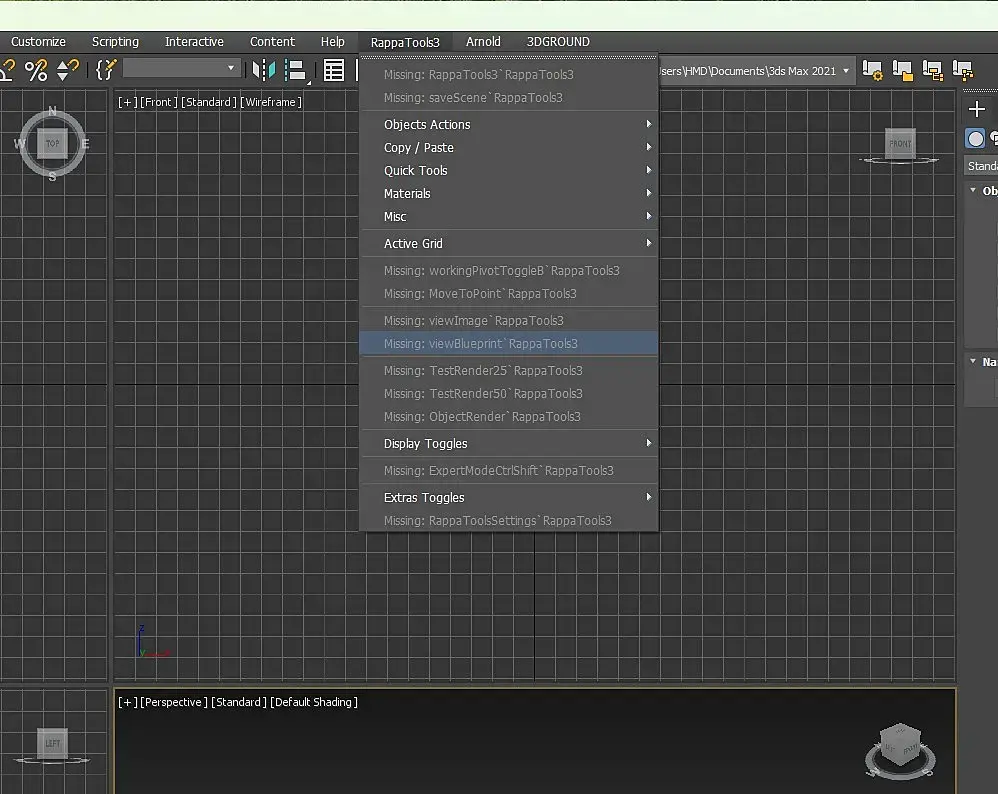The image size is (998, 794).
Task: Open the Customize menu
Action: point(38,41)
